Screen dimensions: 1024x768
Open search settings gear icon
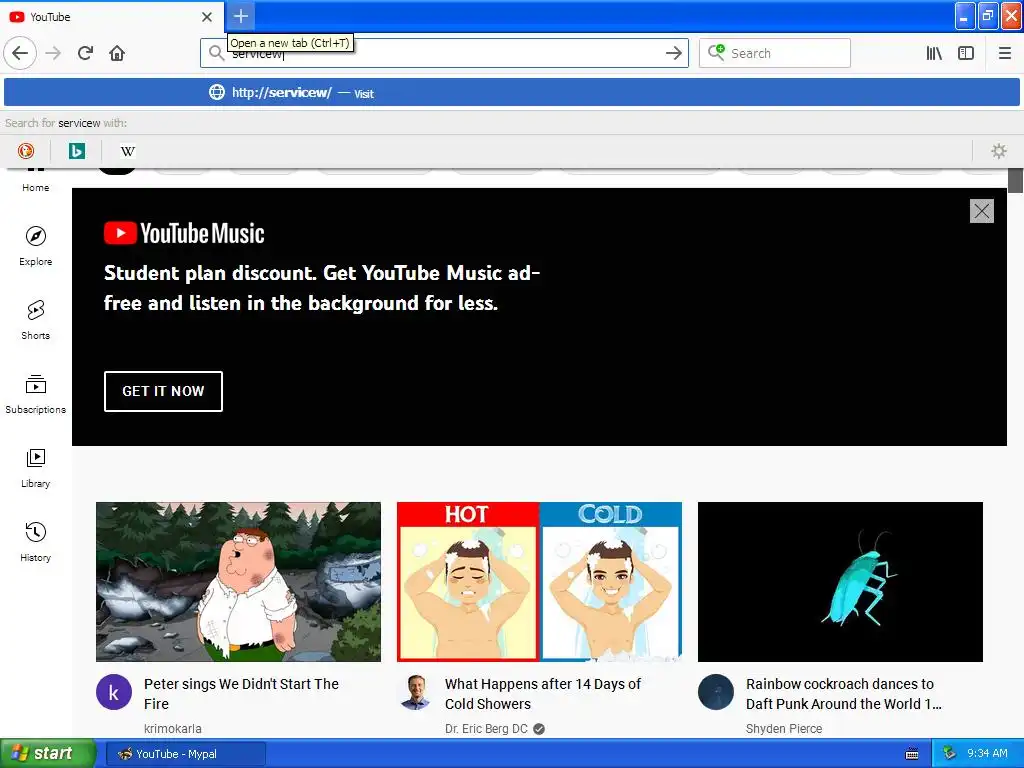(999, 151)
